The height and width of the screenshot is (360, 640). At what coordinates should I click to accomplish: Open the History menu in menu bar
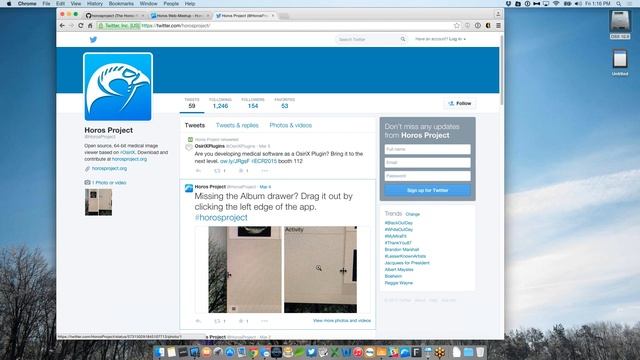(95, 4)
